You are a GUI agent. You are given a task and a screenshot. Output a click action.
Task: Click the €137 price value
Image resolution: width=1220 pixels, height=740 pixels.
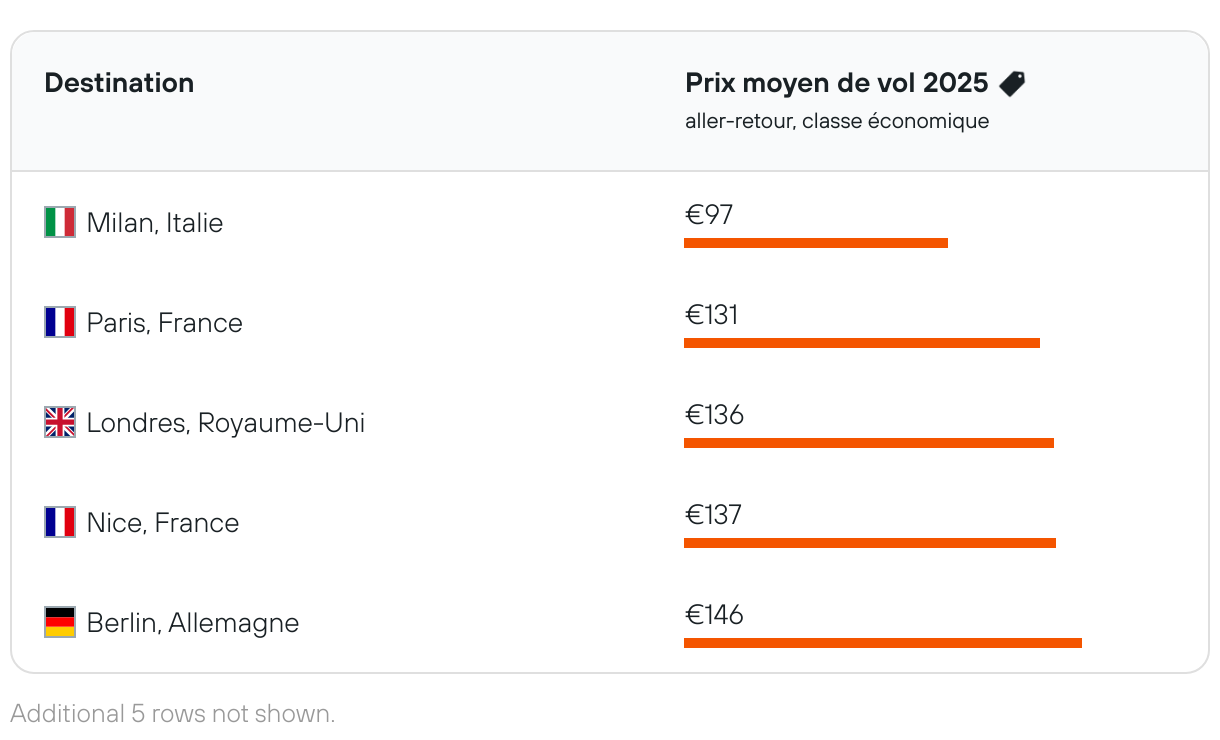point(713,515)
